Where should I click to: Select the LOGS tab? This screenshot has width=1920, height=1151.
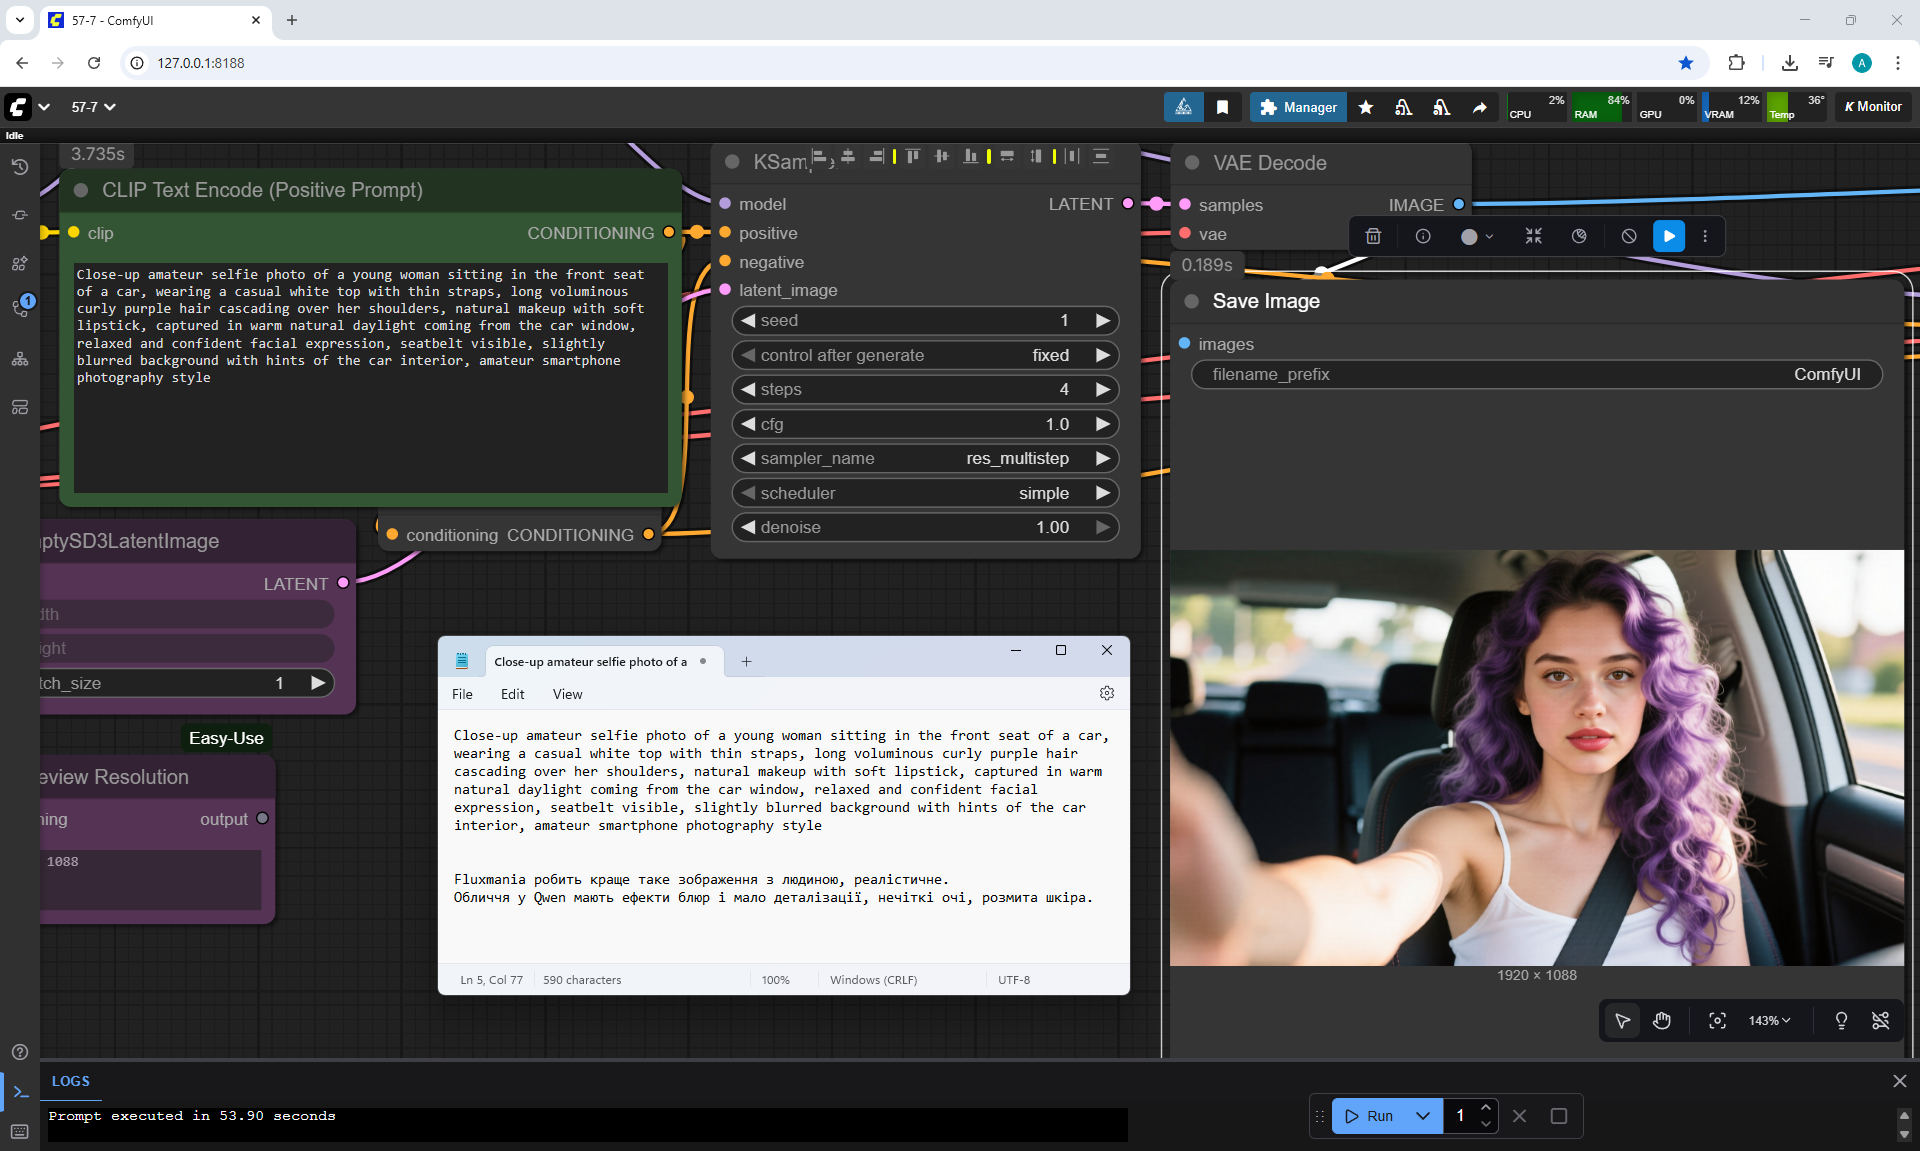tap(70, 1081)
